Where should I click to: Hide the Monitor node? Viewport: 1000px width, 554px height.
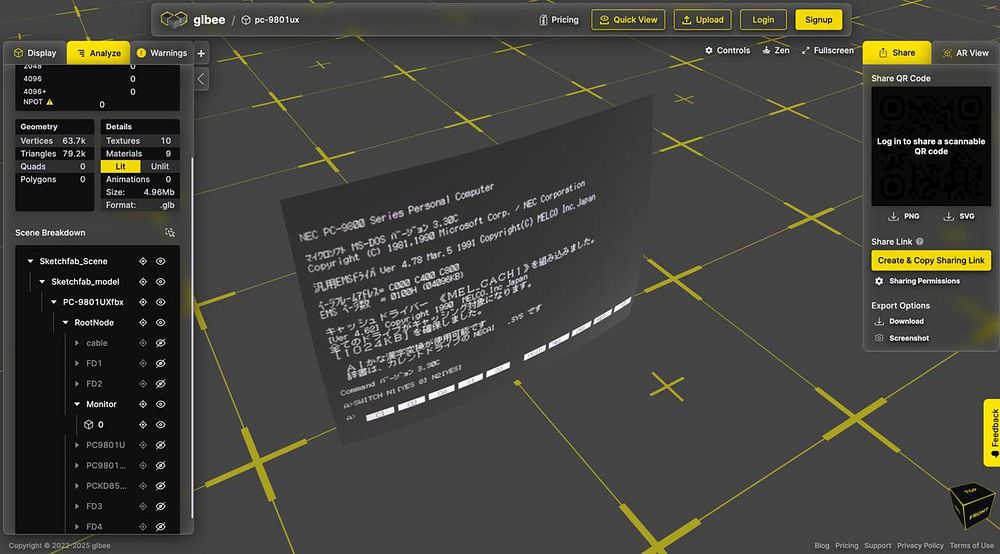(x=161, y=404)
